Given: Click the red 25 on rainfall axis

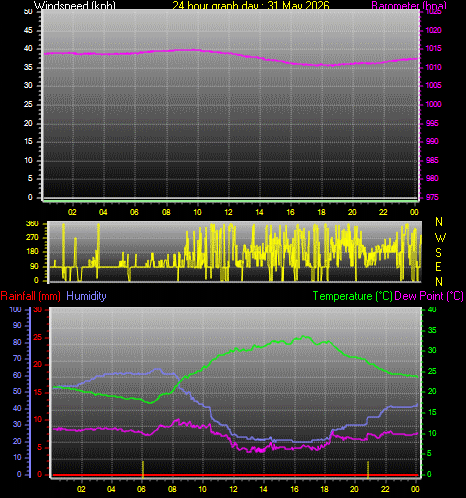Looking at the screenshot, I should pyautogui.click(x=38, y=338).
